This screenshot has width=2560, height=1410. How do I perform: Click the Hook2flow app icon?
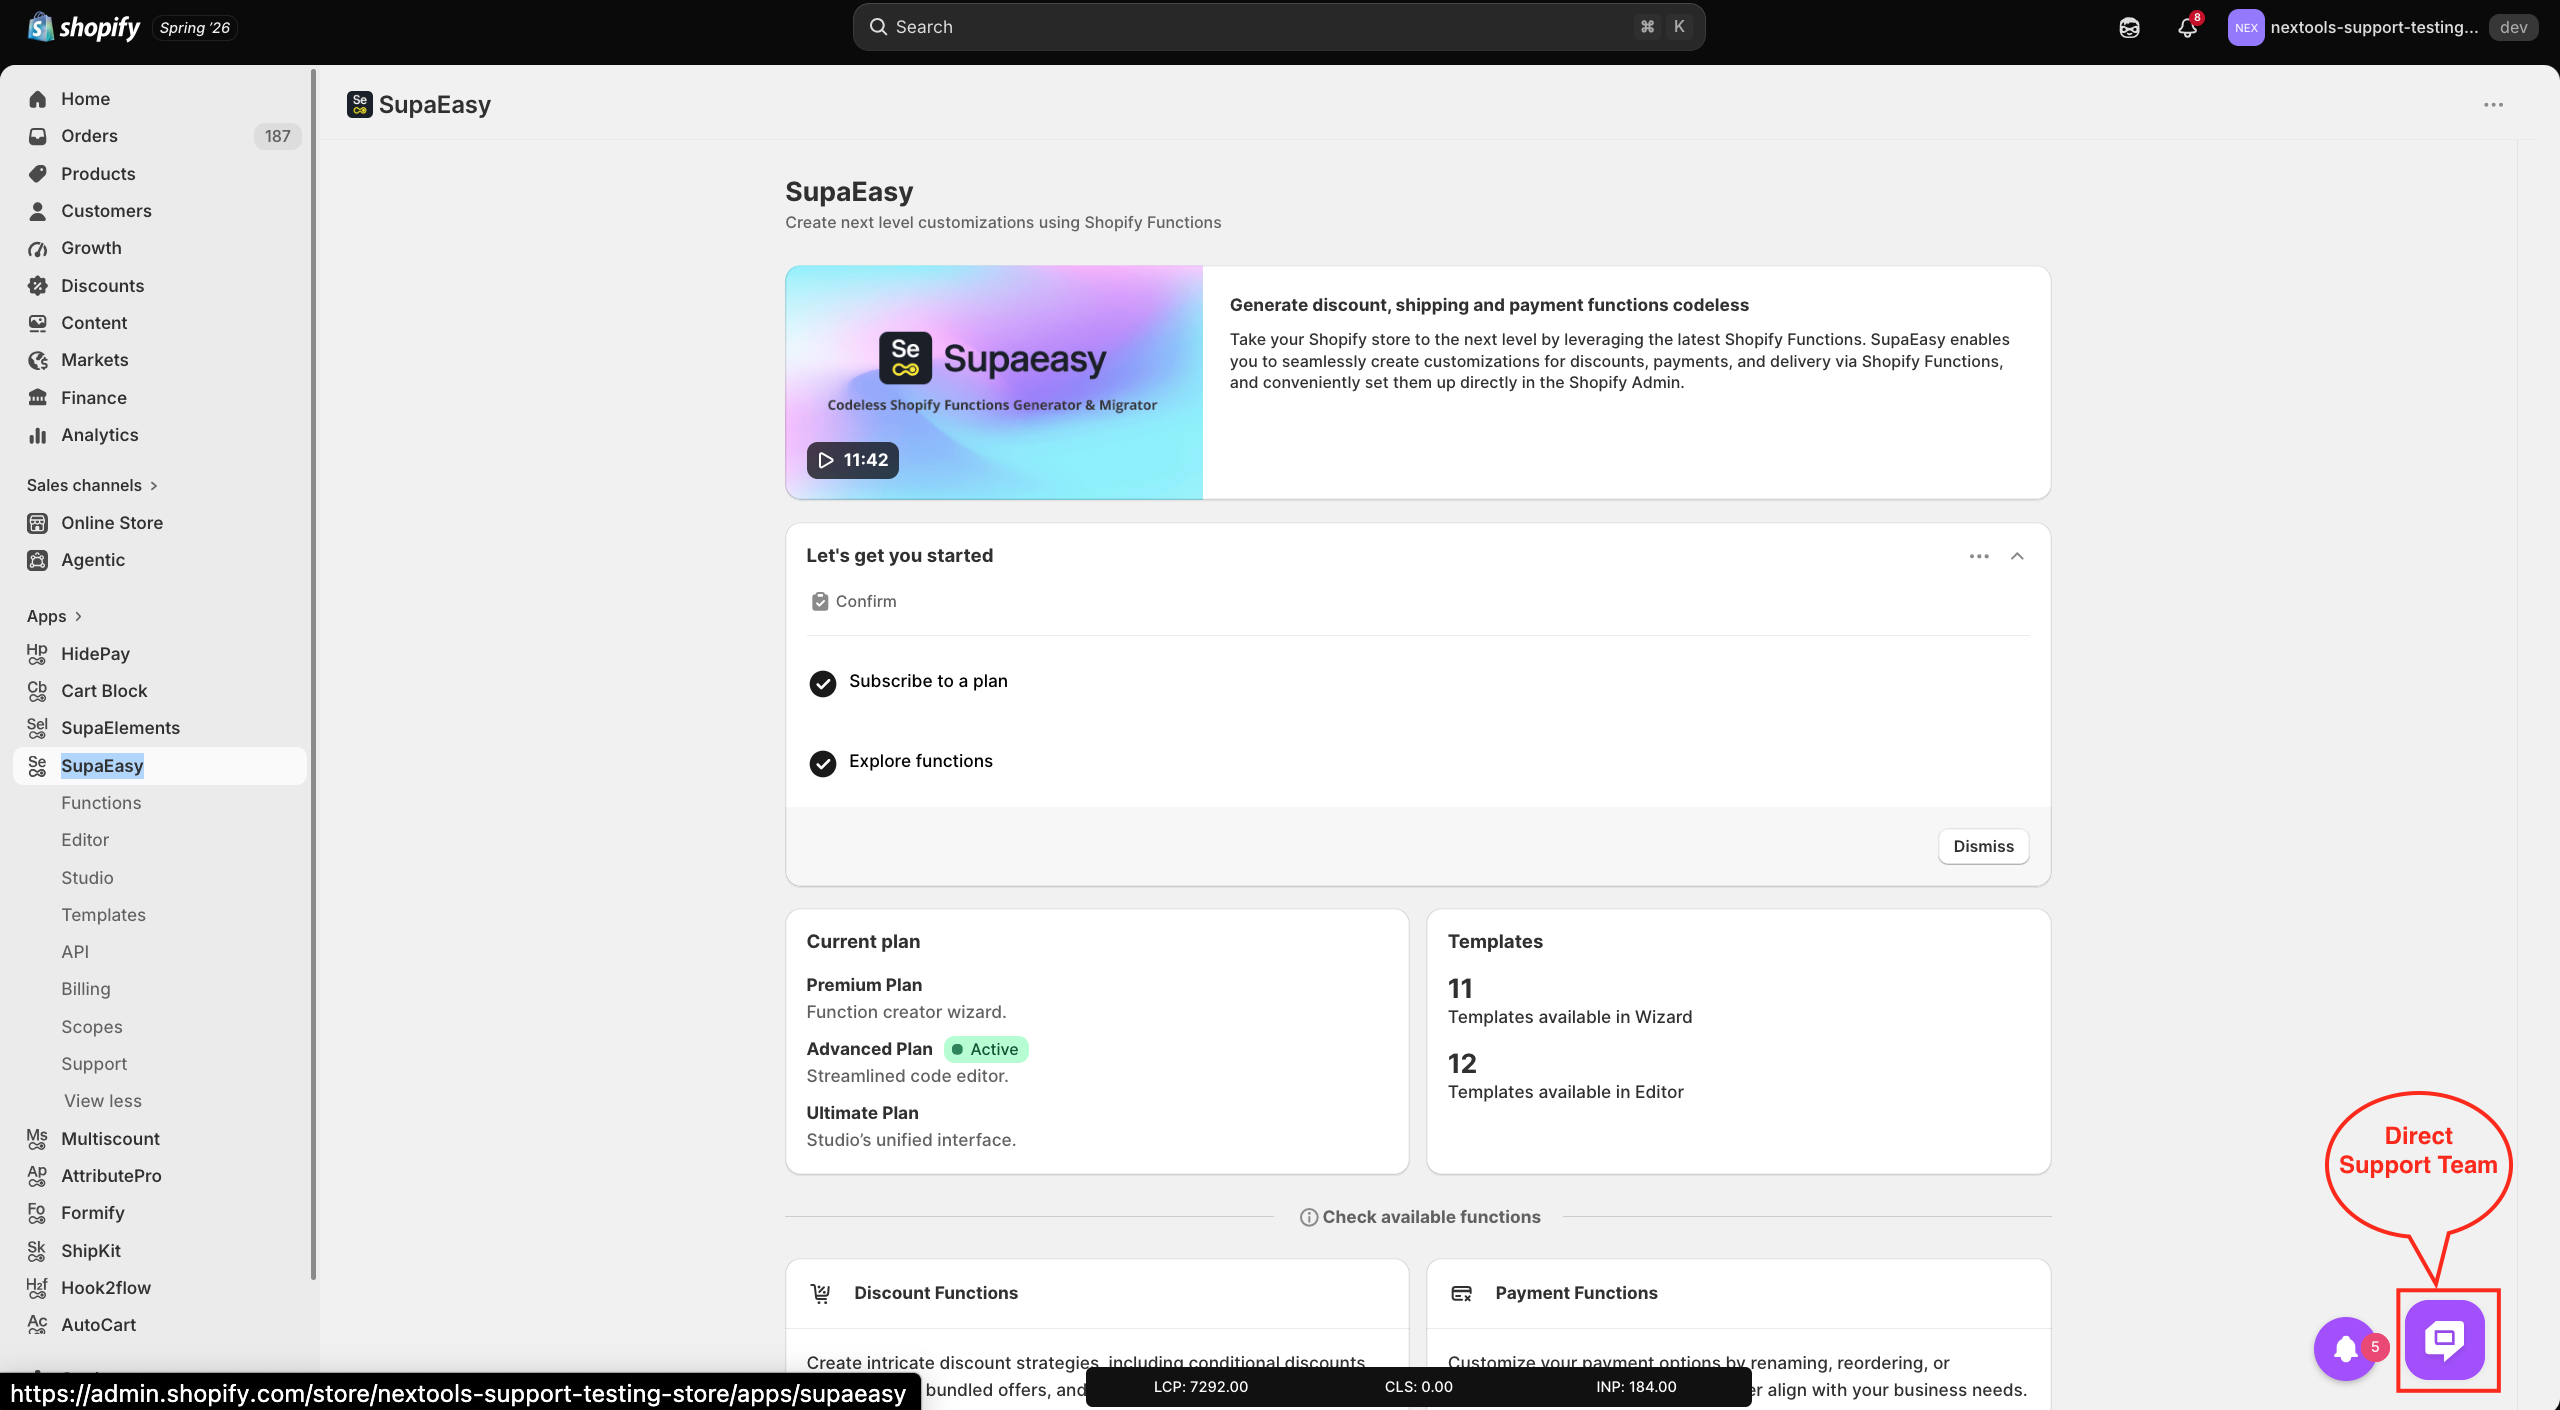point(37,1288)
